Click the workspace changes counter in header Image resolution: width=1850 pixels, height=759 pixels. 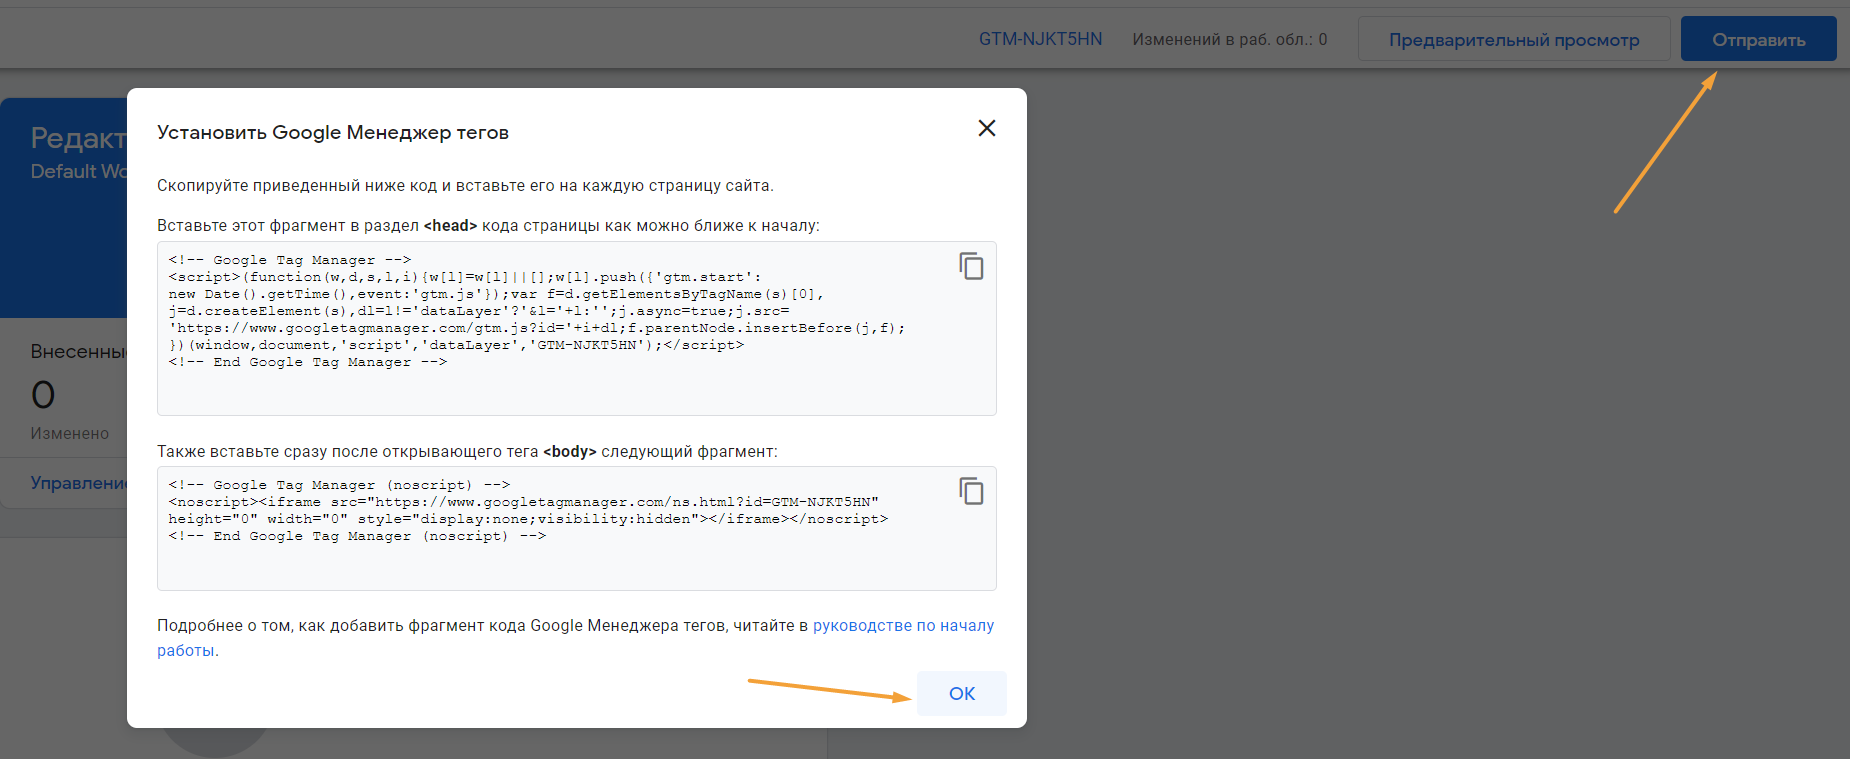point(1229,40)
